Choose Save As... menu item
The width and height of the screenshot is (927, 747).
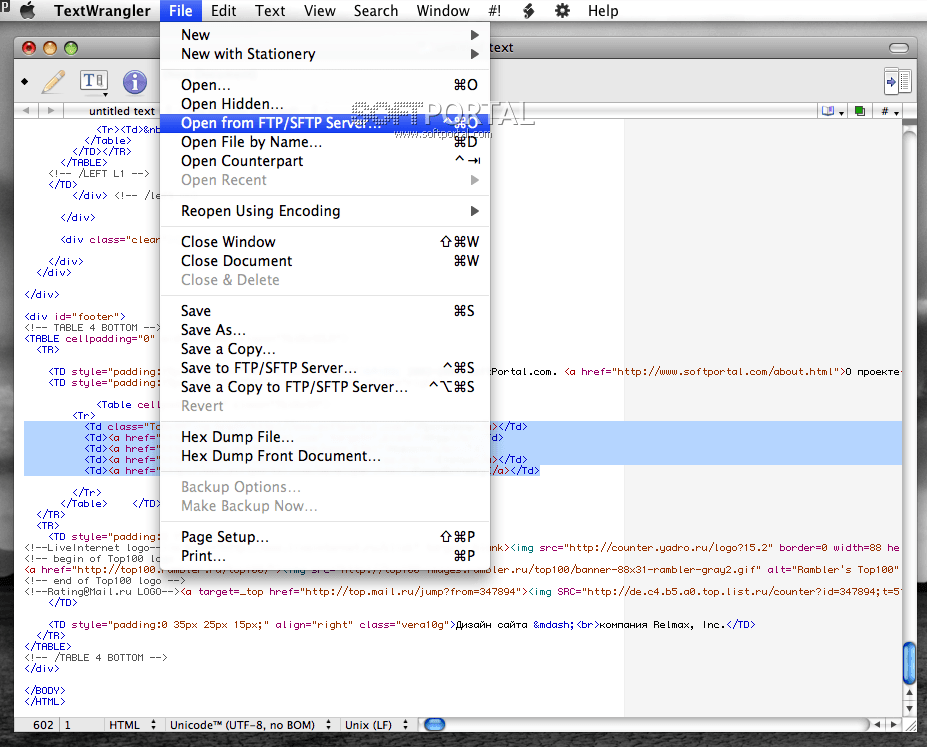pyautogui.click(x=325, y=330)
